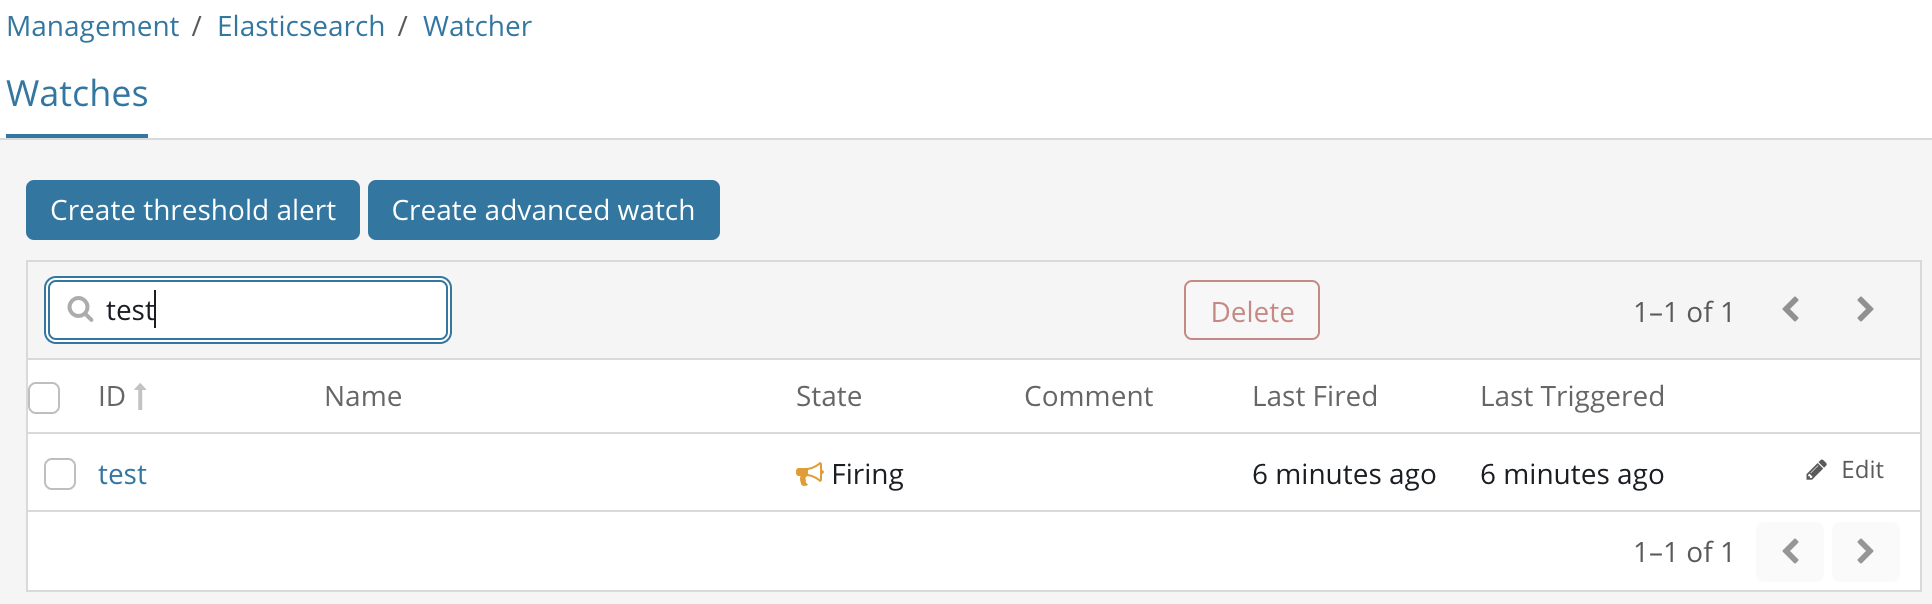This screenshot has width=1932, height=604.
Task: Click the Create advanced watch button
Action: tap(543, 210)
